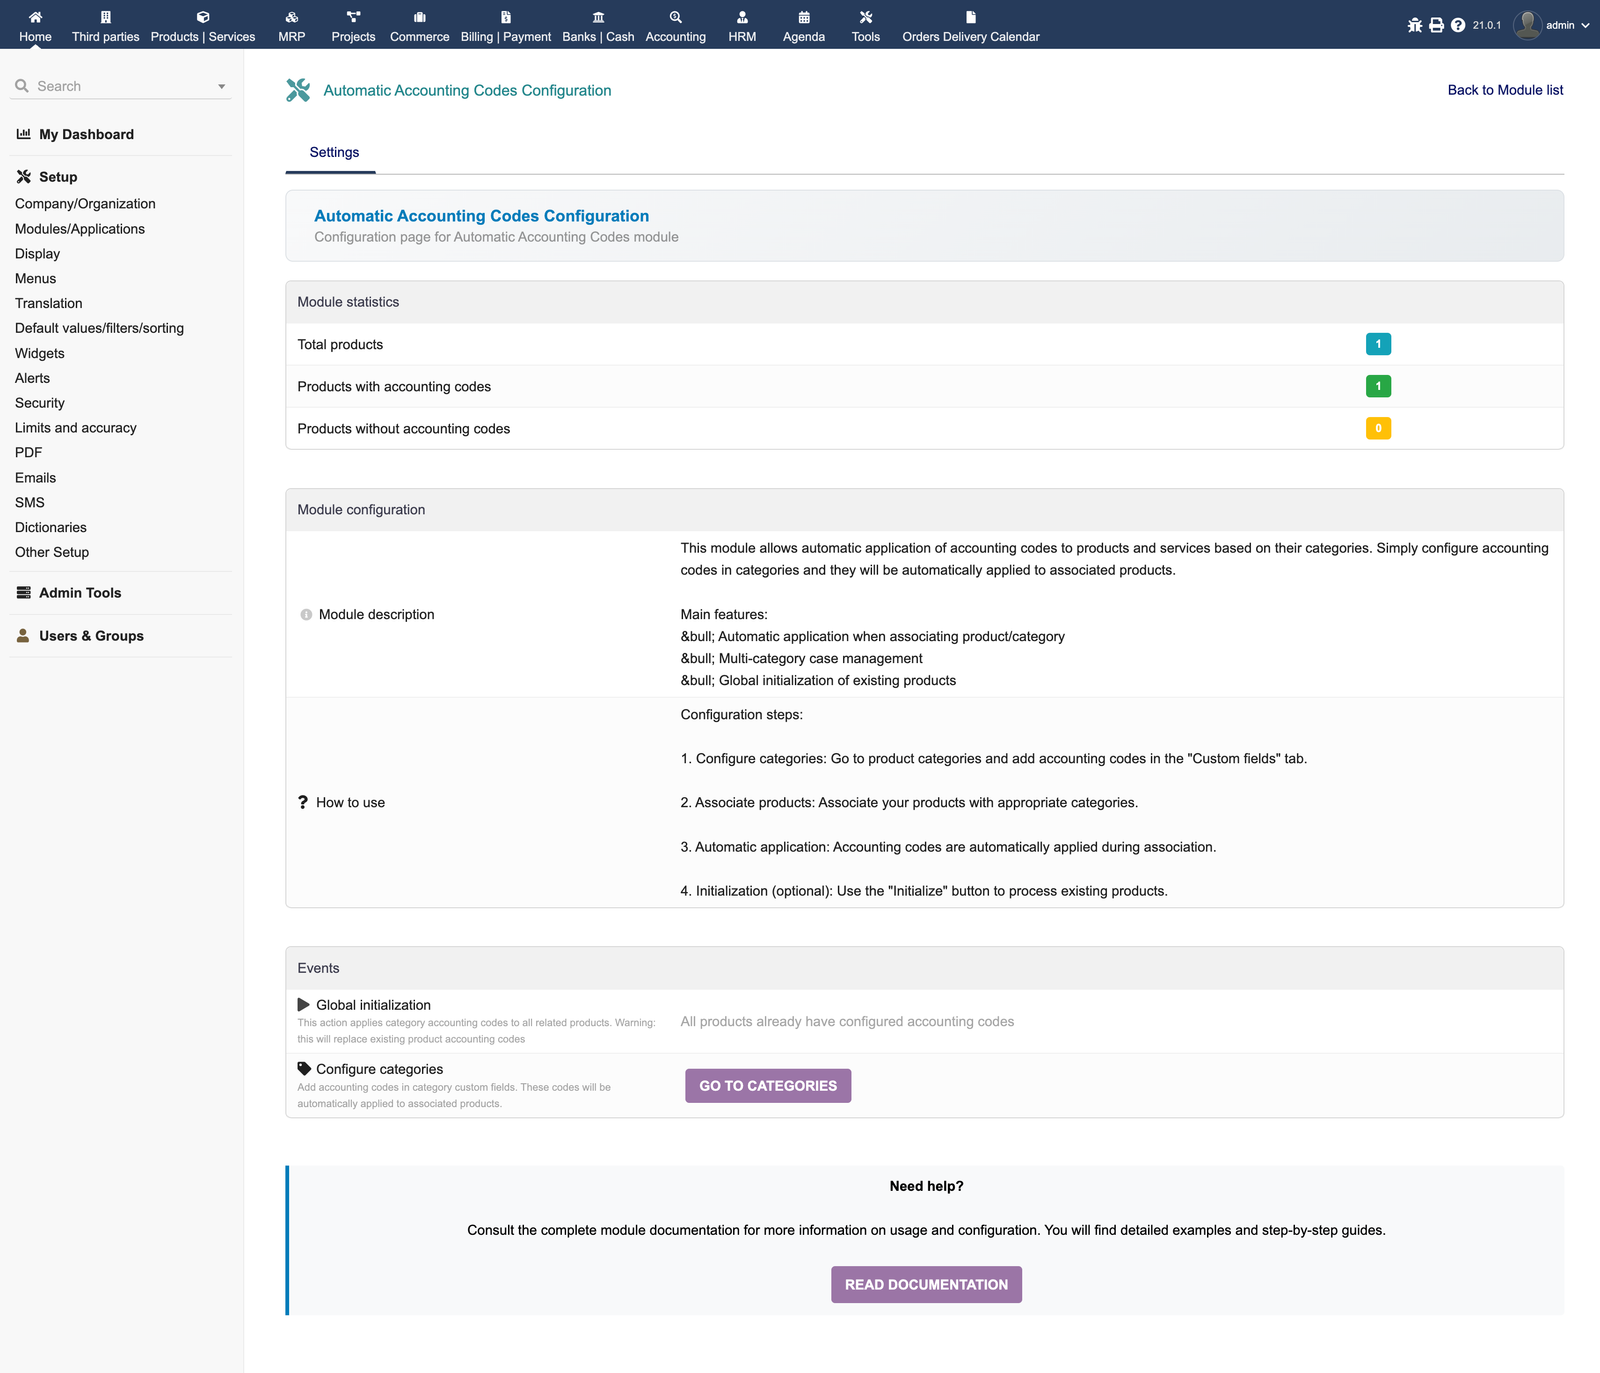Click the yellow products without codes badge

click(1378, 429)
